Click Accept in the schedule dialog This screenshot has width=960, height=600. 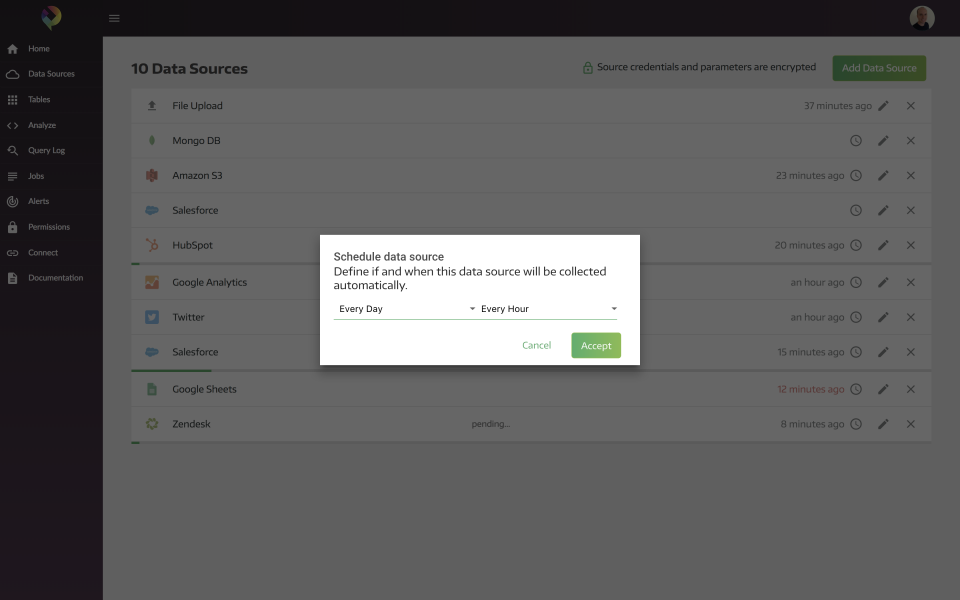point(596,345)
